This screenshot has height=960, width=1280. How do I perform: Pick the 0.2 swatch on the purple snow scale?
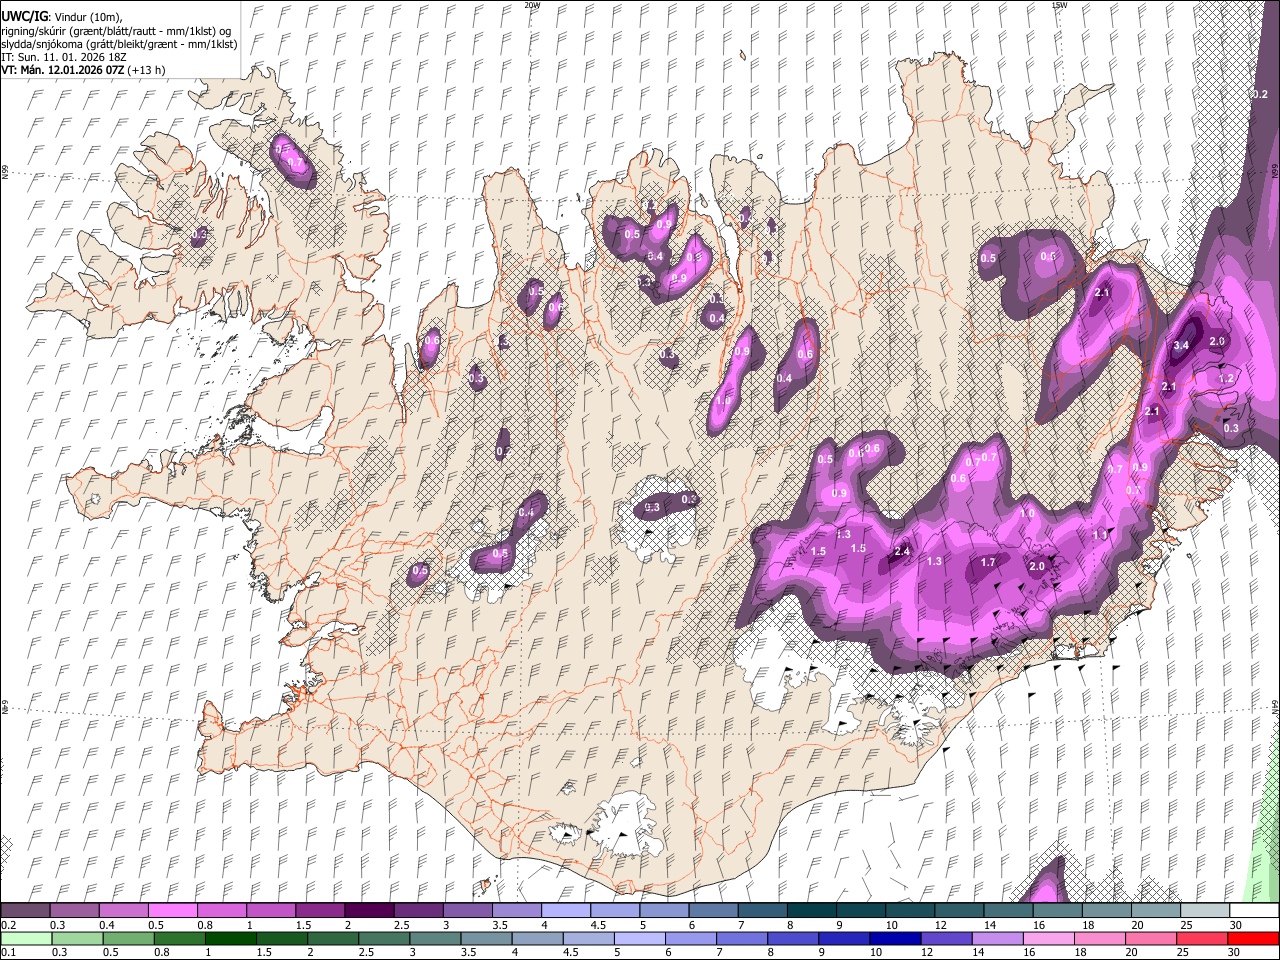pyautogui.click(x=25, y=911)
